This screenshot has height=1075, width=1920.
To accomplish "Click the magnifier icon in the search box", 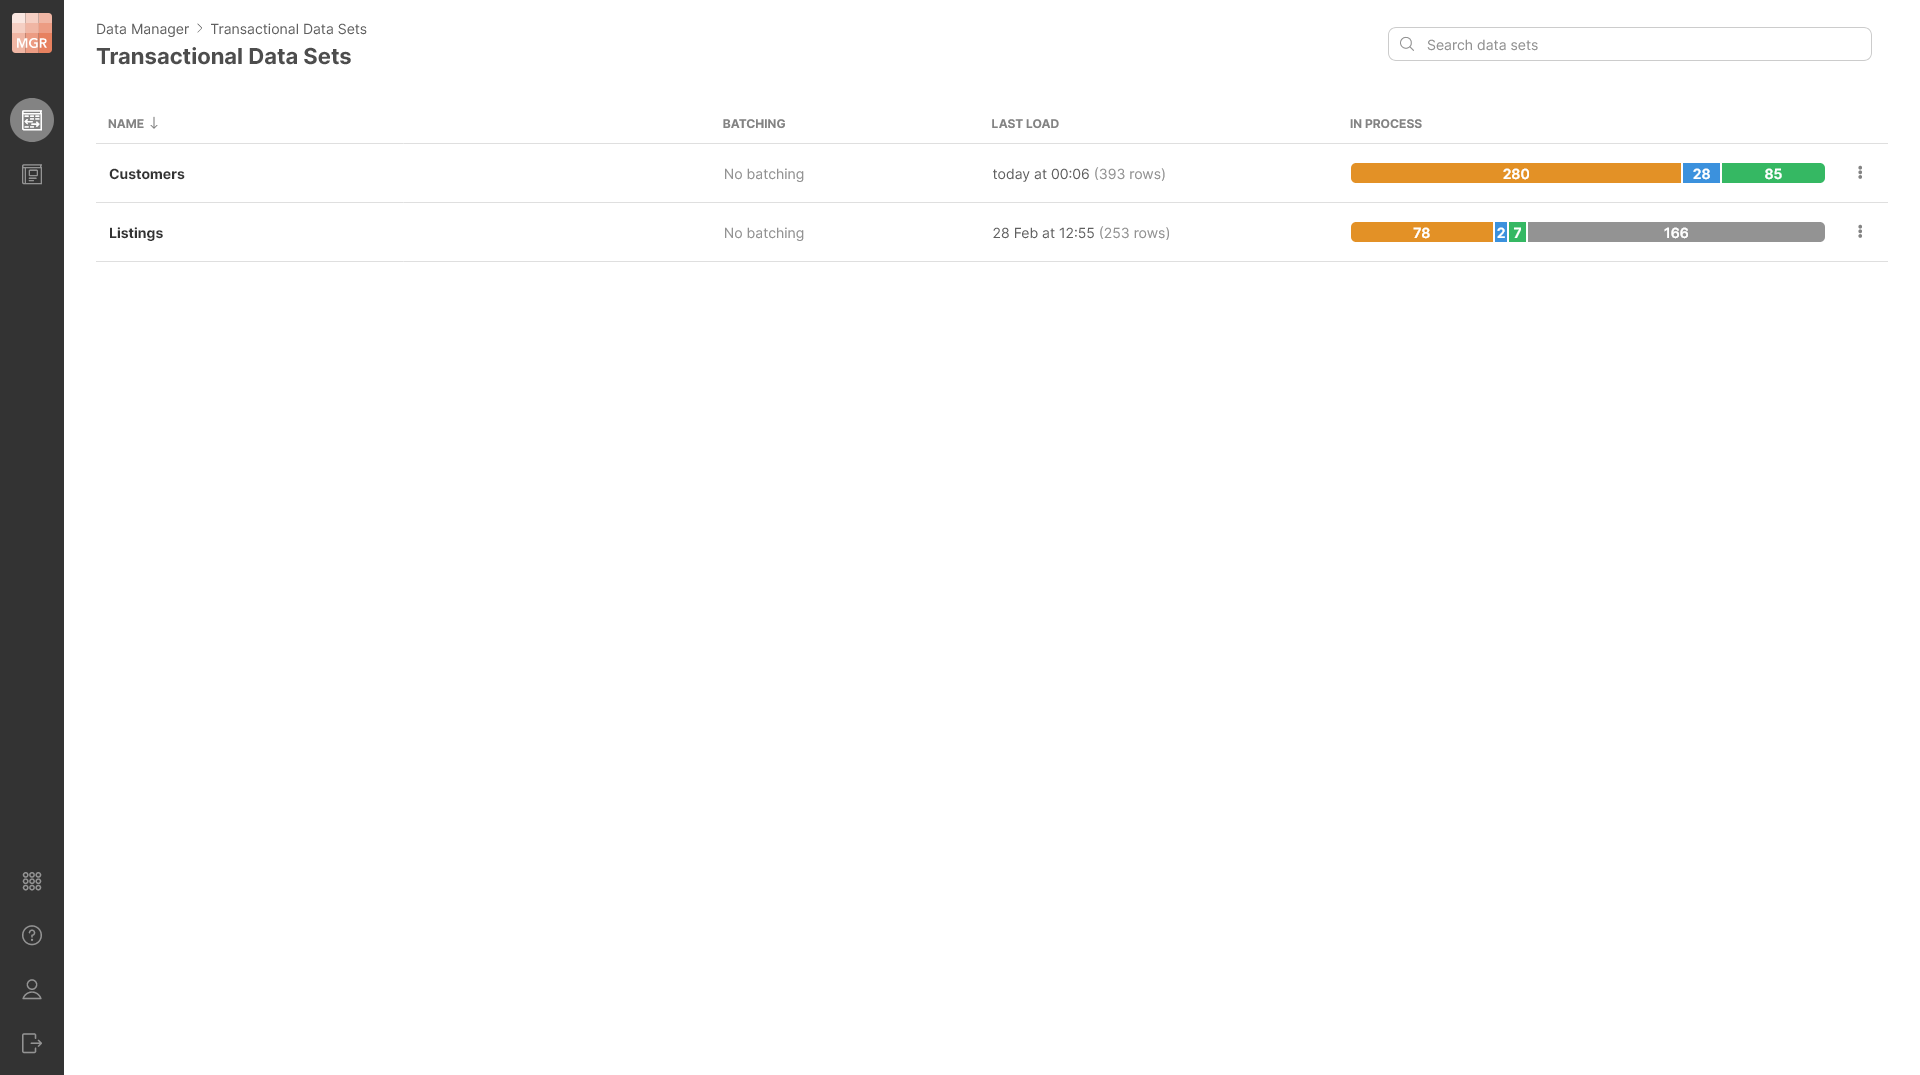I will (x=1407, y=44).
